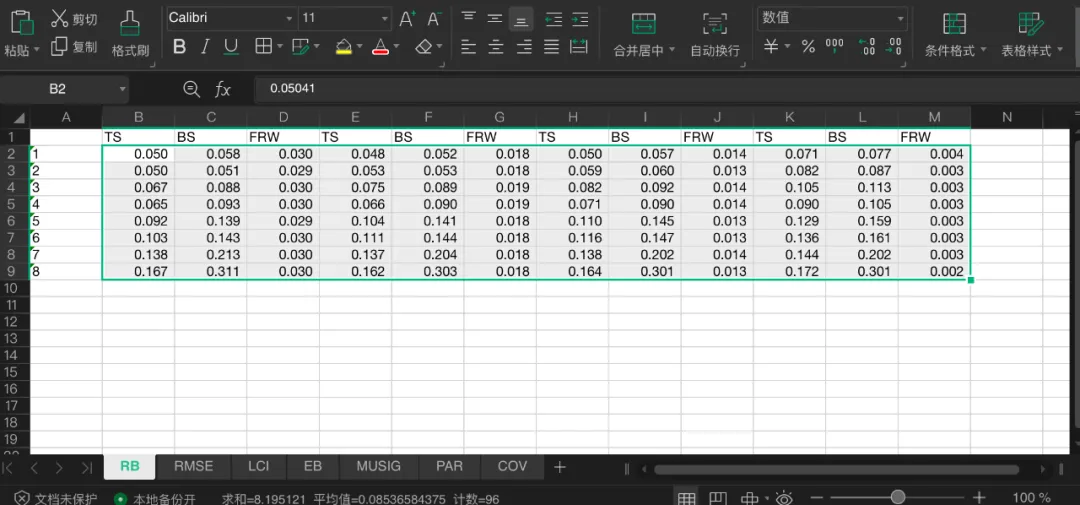
Task: Open the Paste (粘贴) dropdown arrow
Action: click(x=36, y=50)
